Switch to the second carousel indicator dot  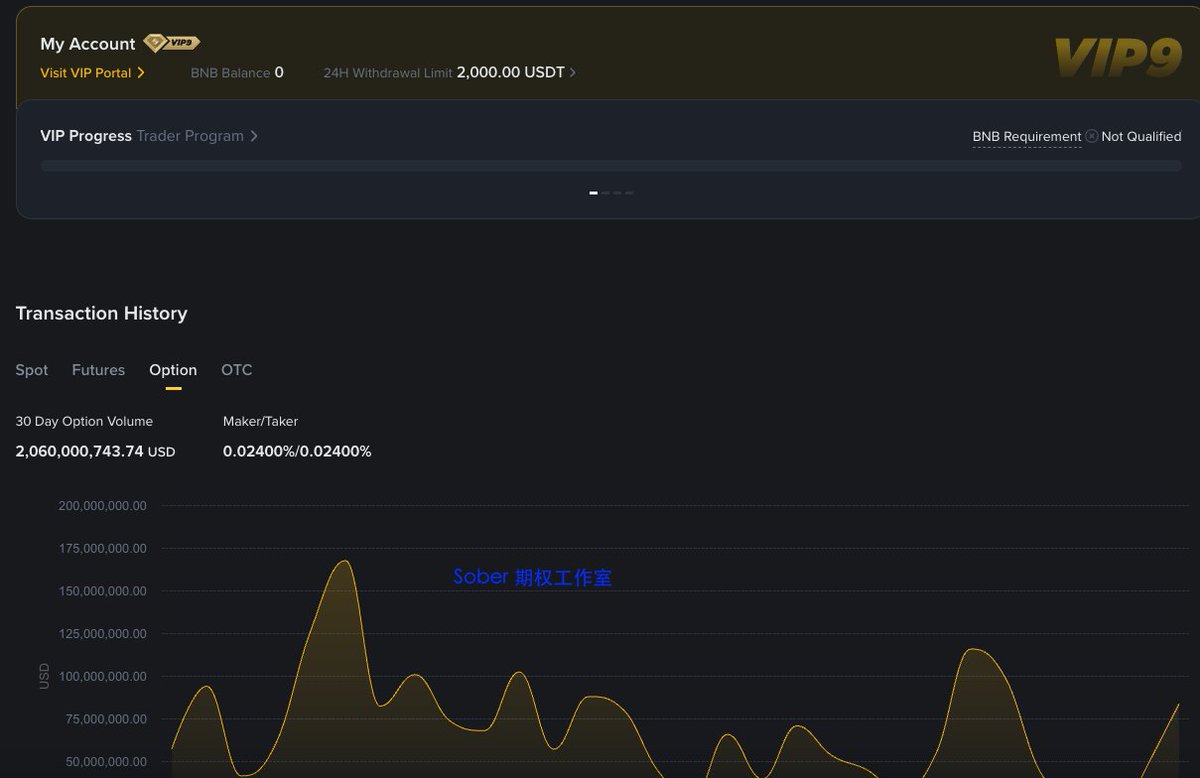[606, 192]
